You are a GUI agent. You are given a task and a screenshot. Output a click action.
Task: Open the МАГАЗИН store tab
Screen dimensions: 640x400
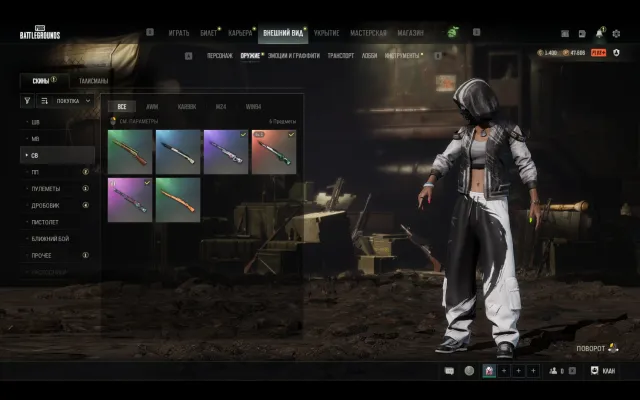click(411, 33)
